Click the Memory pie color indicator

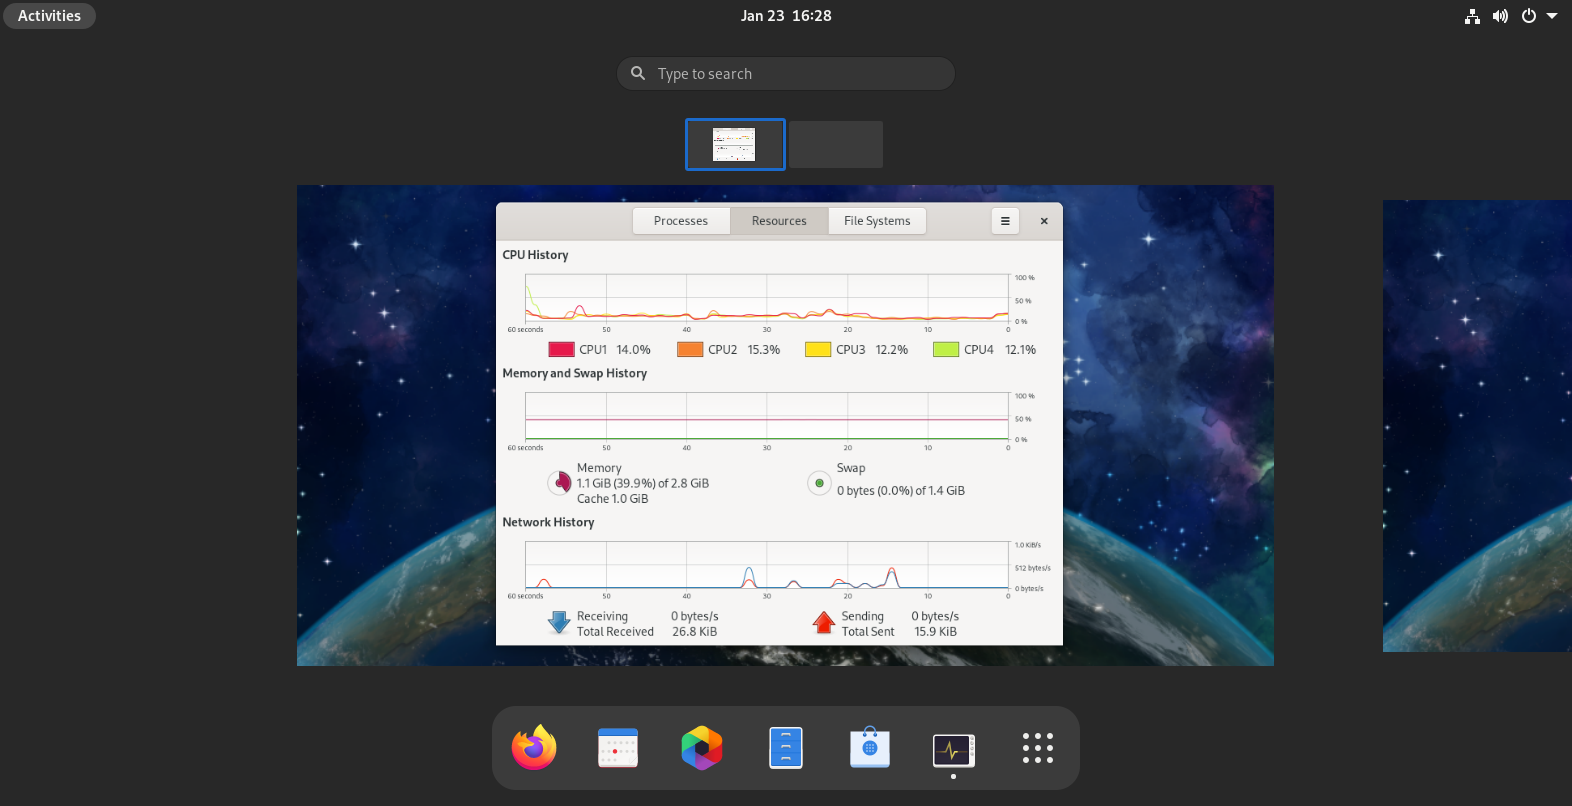(560, 483)
